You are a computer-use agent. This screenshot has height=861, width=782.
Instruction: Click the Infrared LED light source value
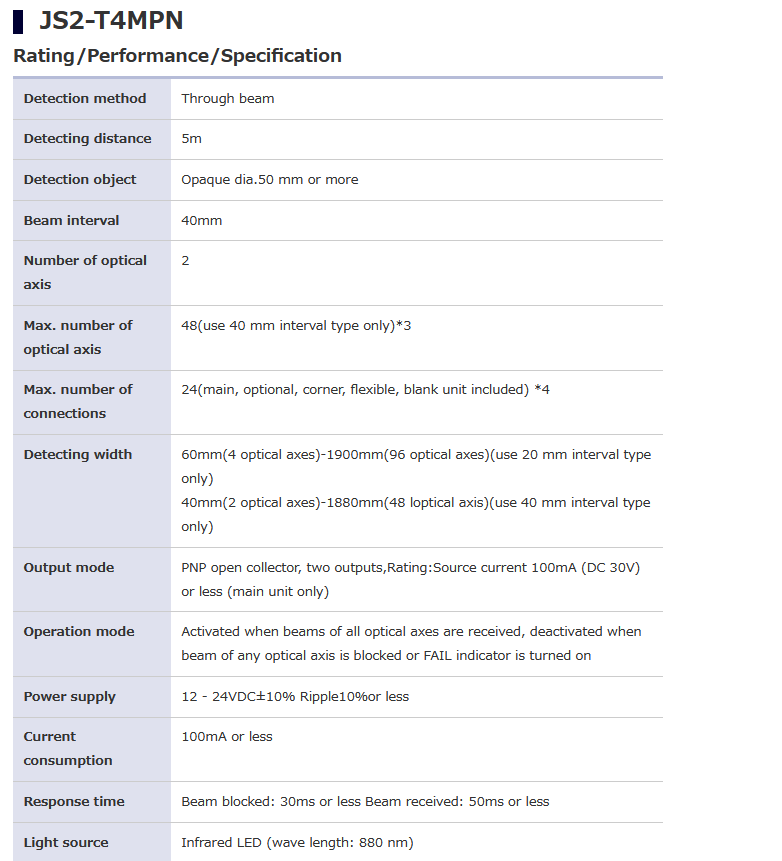click(x=297, y=842)
